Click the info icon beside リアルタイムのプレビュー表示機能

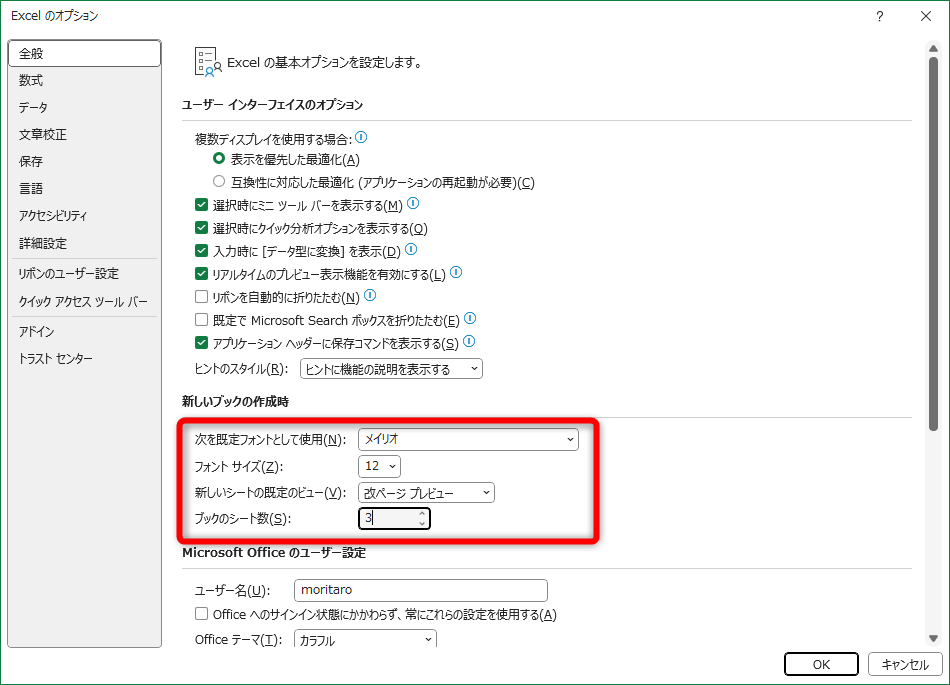(x=457, y=272)
